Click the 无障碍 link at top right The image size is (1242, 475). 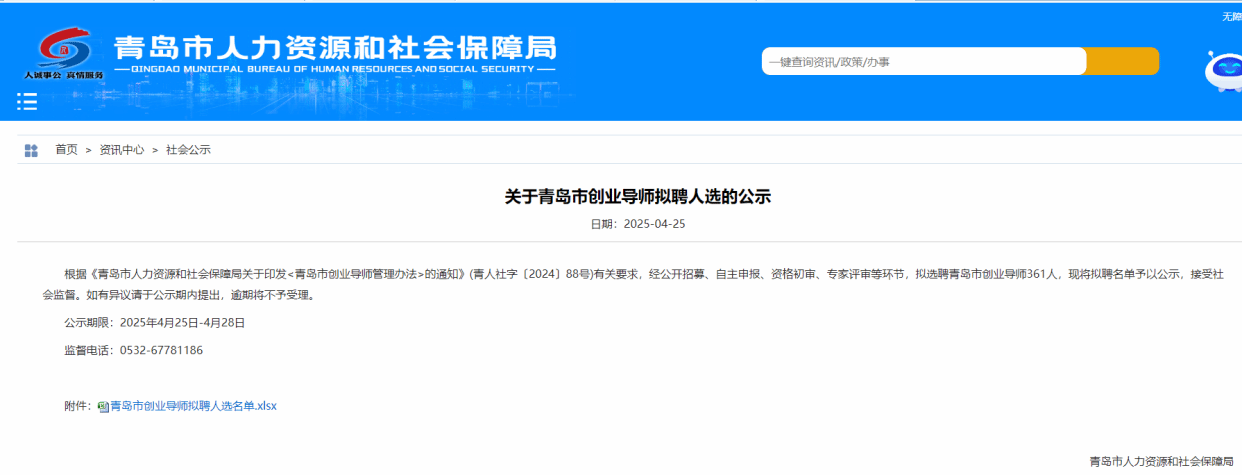pos(1230,16)
